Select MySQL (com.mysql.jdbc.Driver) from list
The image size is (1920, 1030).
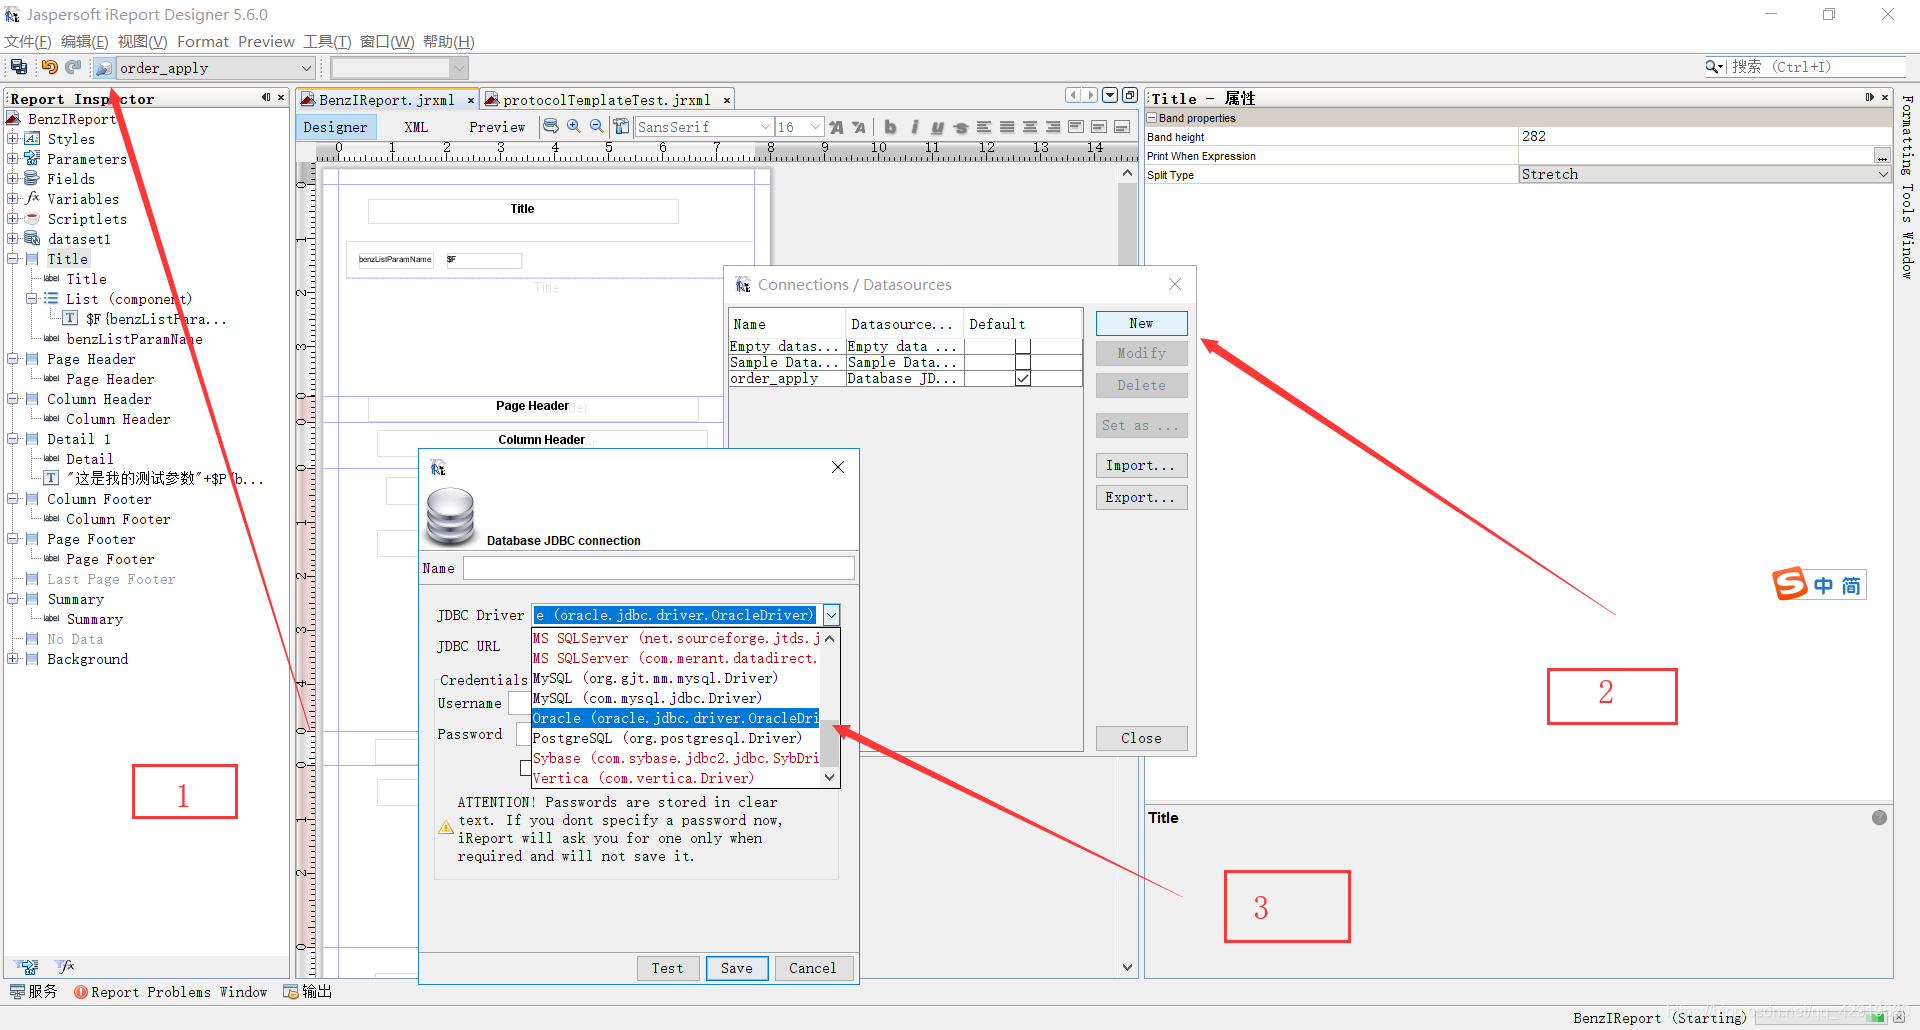pyautogui.click(x=675, y=698)
